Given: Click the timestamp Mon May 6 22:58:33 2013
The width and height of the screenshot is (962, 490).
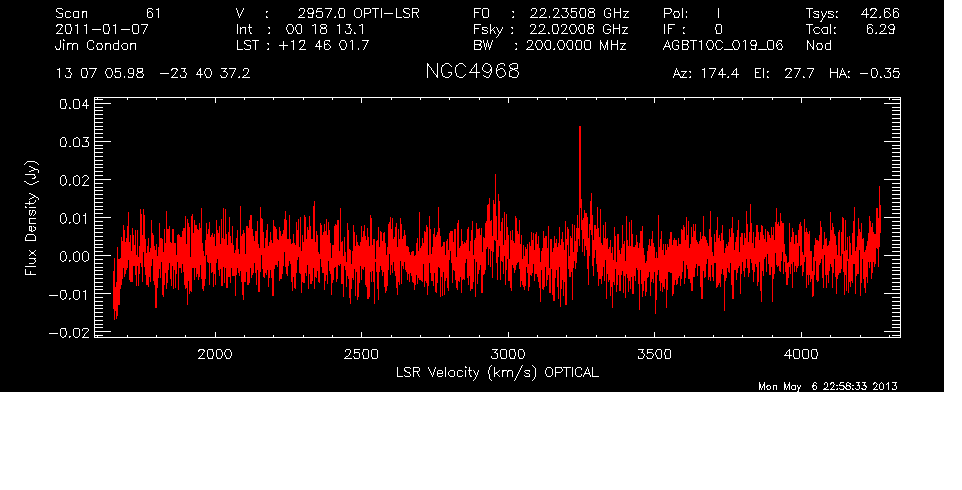Looking at the screenshot, I should 828,386.
